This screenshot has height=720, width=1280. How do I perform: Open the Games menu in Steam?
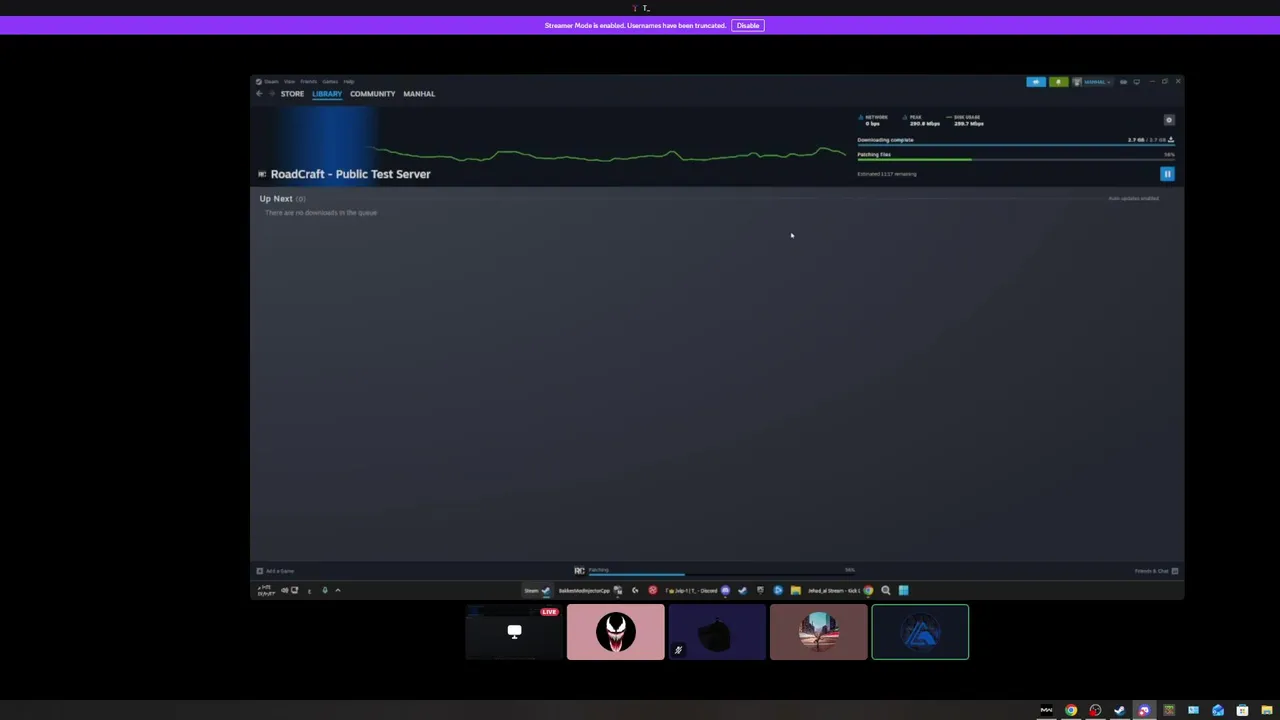(330, 82)
